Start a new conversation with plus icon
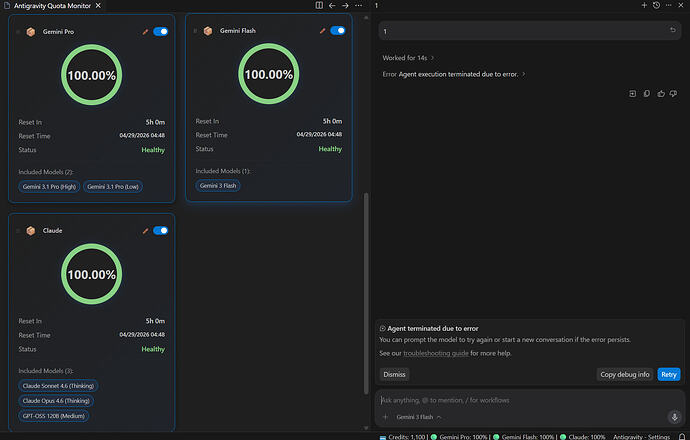 [x=644, y=5]
